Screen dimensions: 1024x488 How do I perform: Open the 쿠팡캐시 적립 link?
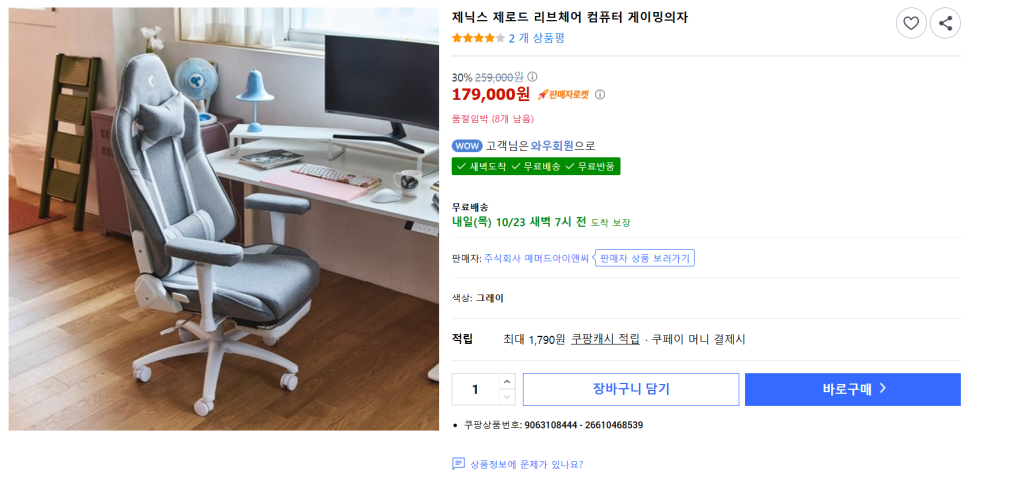click(605, 339)
